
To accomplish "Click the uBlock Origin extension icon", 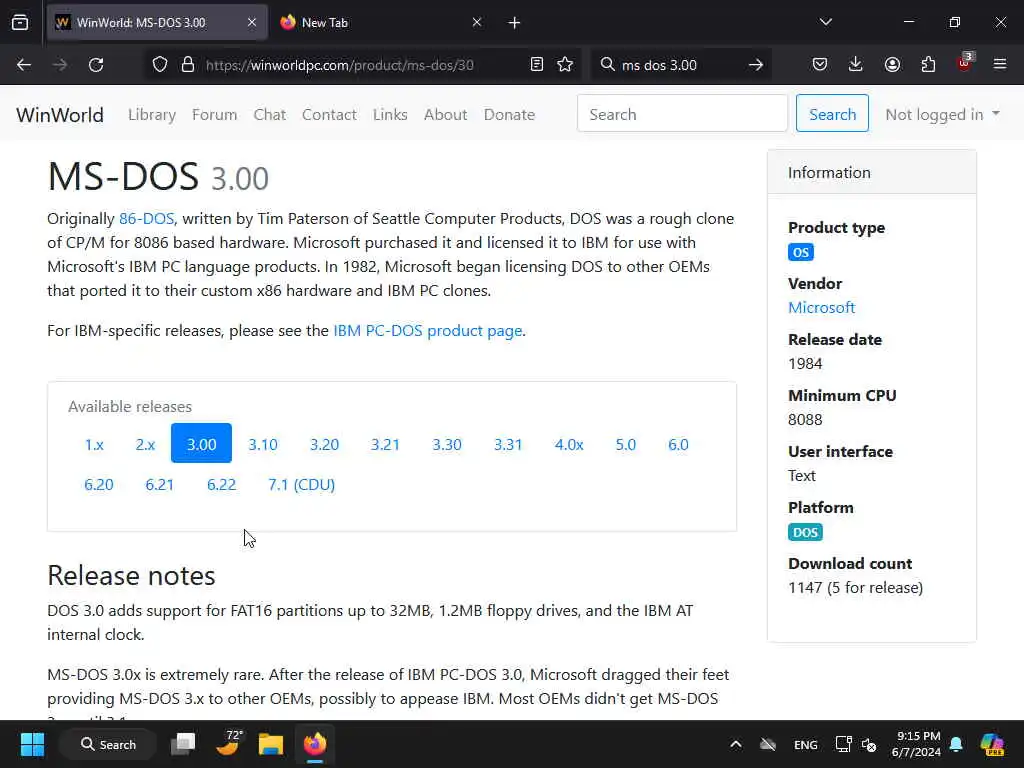I will click(x=965, y=63).
